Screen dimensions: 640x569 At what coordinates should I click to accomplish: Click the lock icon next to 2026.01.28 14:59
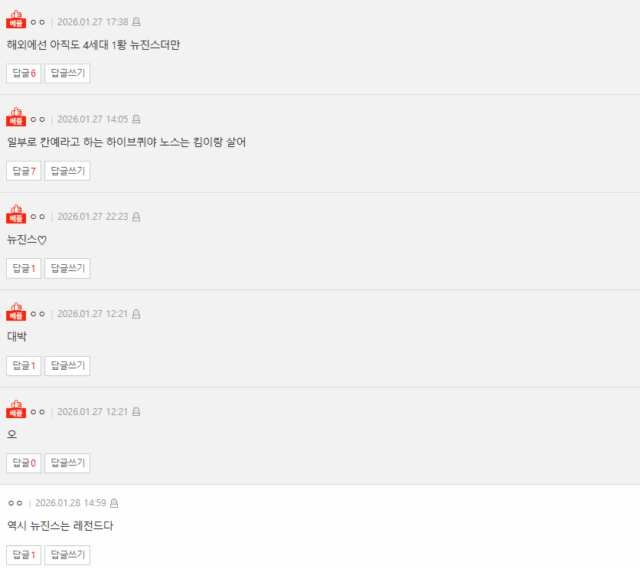[114, 503]
